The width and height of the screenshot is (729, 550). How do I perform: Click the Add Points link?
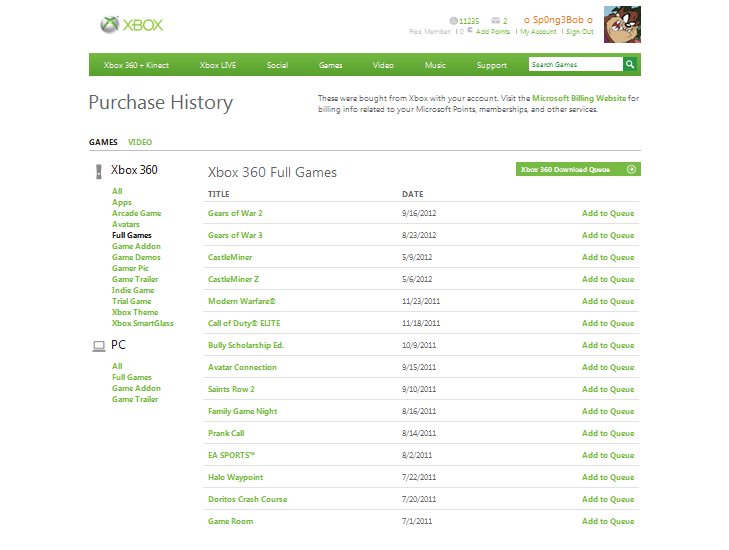pos(493,32)
